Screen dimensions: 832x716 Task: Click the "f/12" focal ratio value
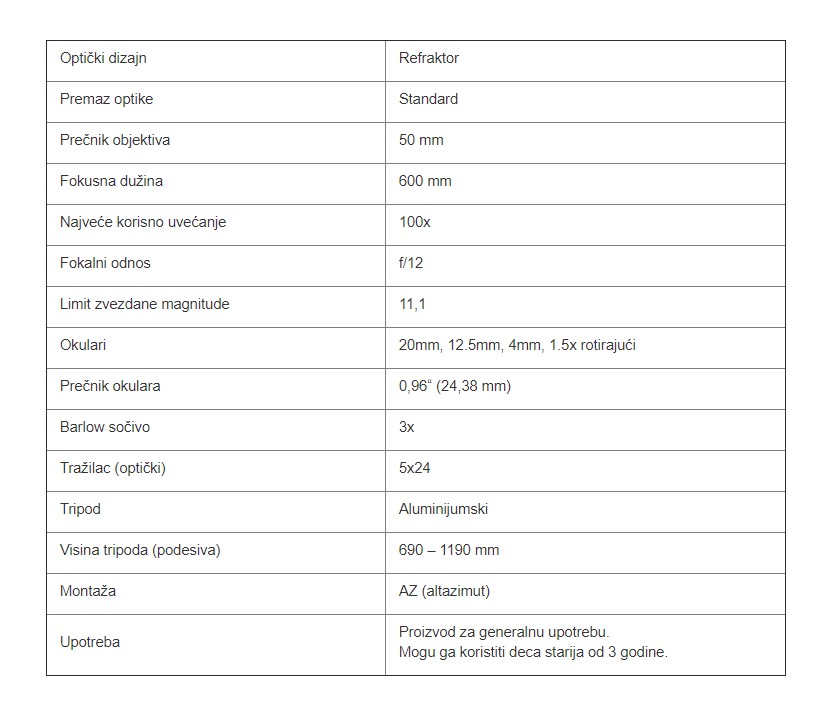coord(411,263)
